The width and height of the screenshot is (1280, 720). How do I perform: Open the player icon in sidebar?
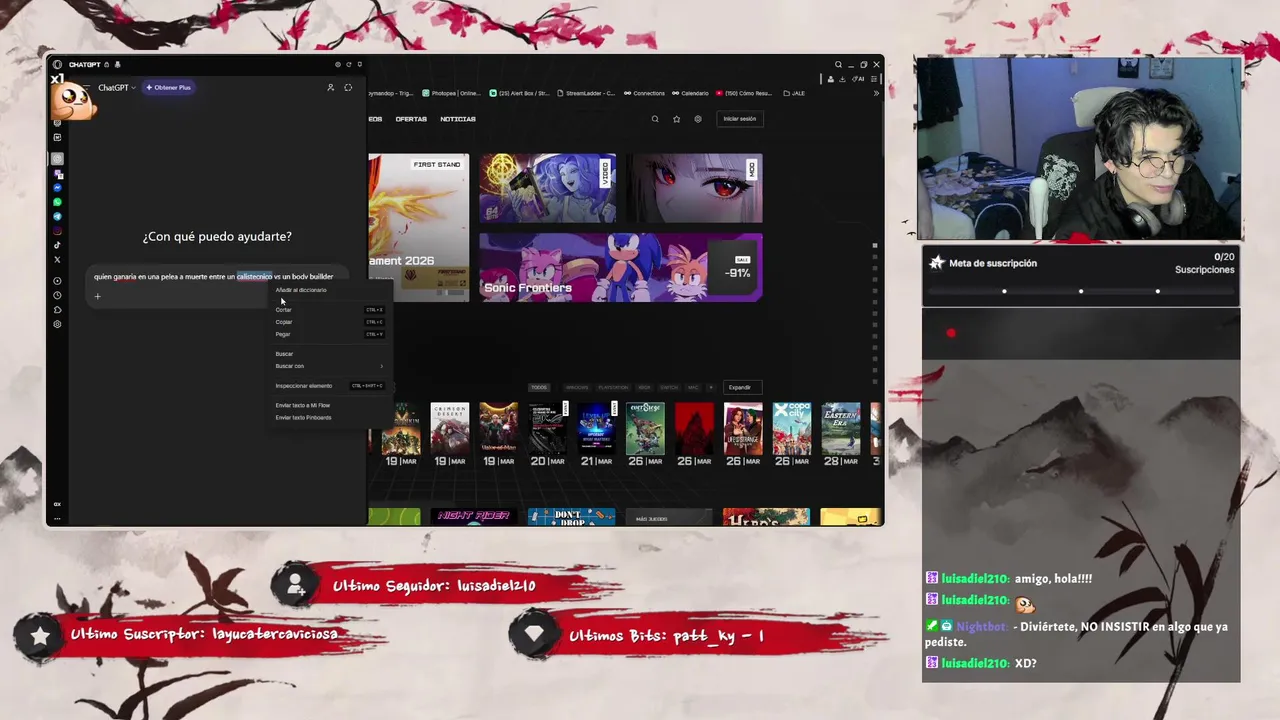click(58, 281)
